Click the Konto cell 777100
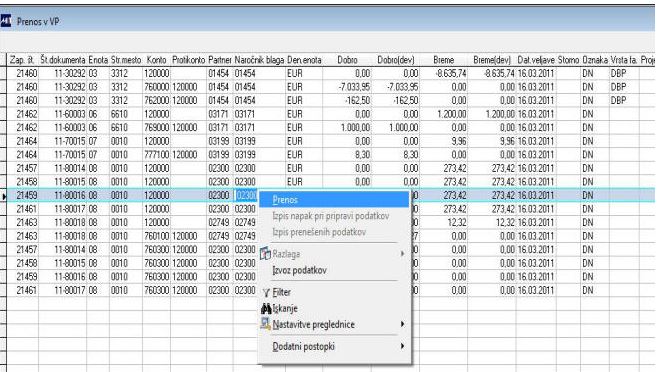The width and height of the screenshot is (657, 372). pos(156,155)
